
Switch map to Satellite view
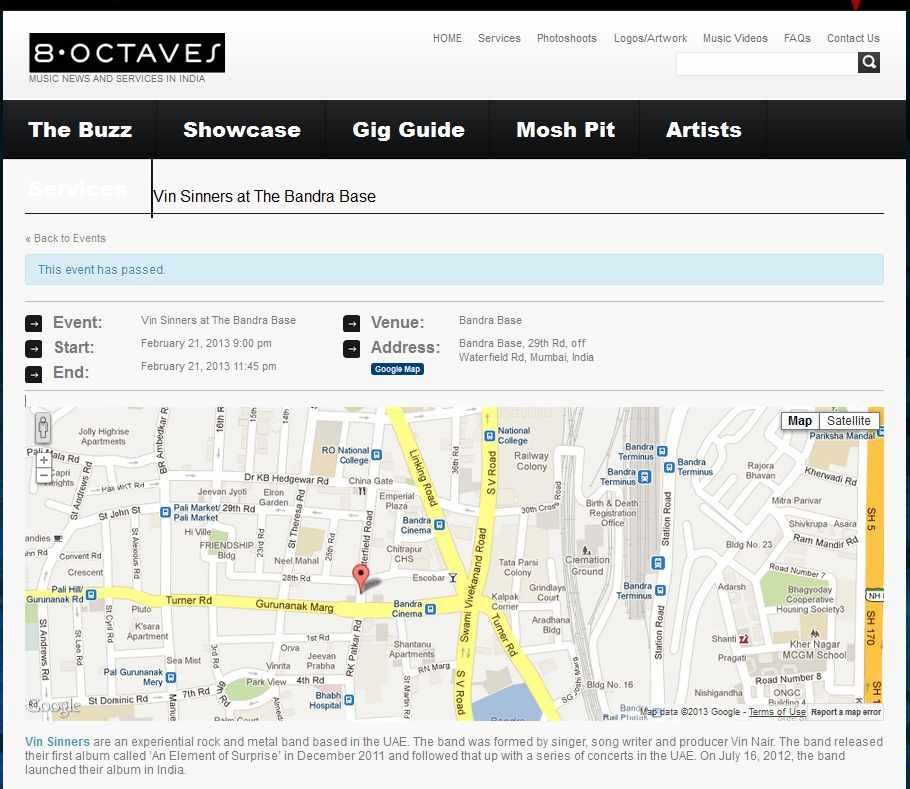(848, 421)
